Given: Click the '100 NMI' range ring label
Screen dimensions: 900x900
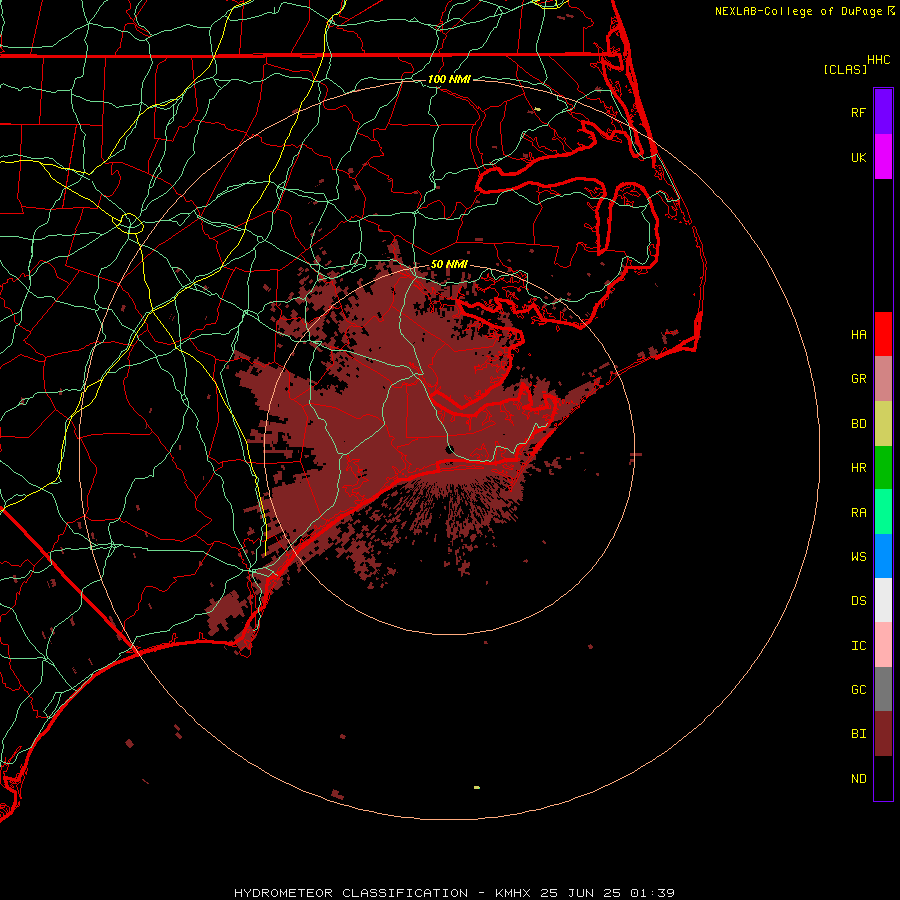Looking at the screenshot, I should point(449,79).
